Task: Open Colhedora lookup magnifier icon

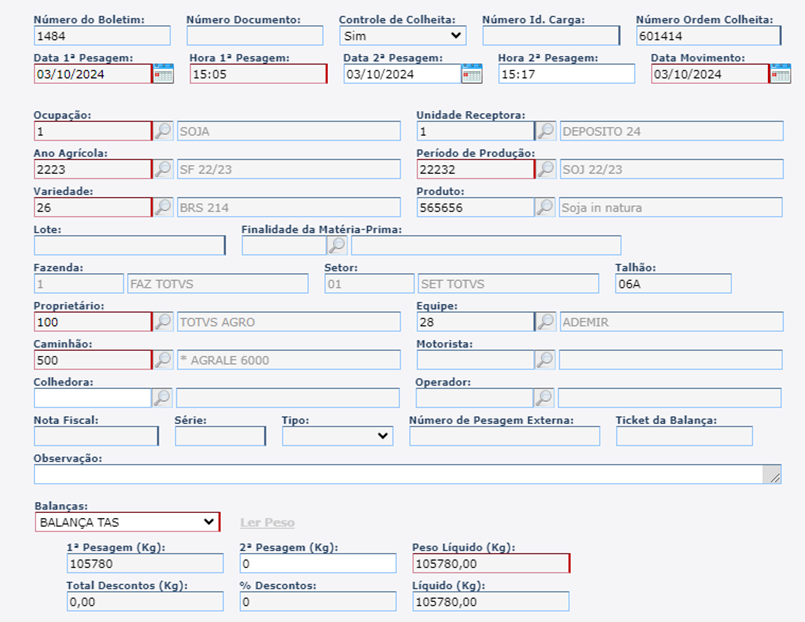Action: (x=163, y=398)
